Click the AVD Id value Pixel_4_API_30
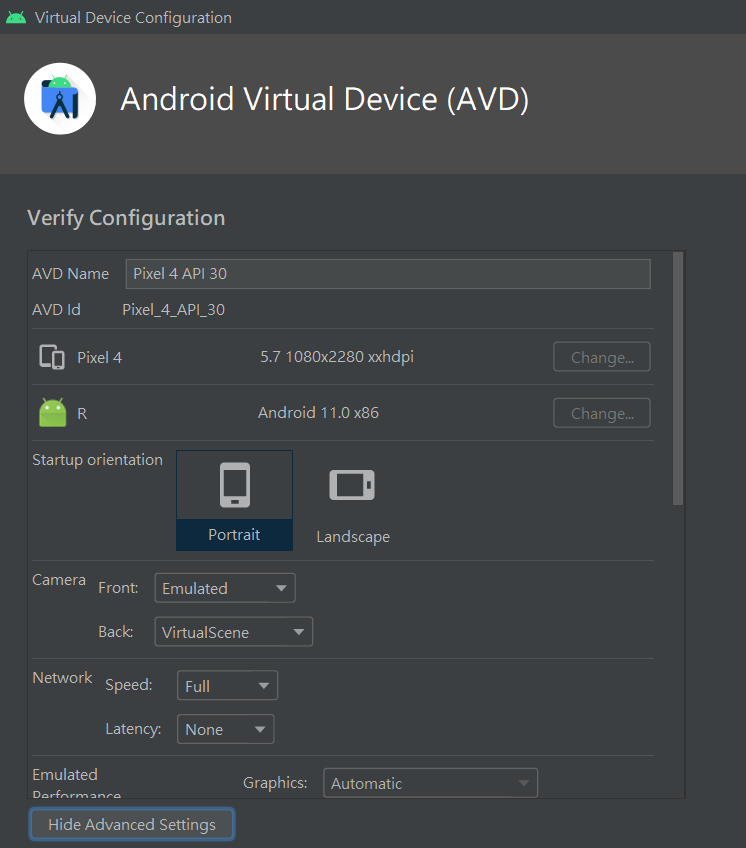Image resolution: width=746 pixels, height=848 pixels. [x=174, y=309]
